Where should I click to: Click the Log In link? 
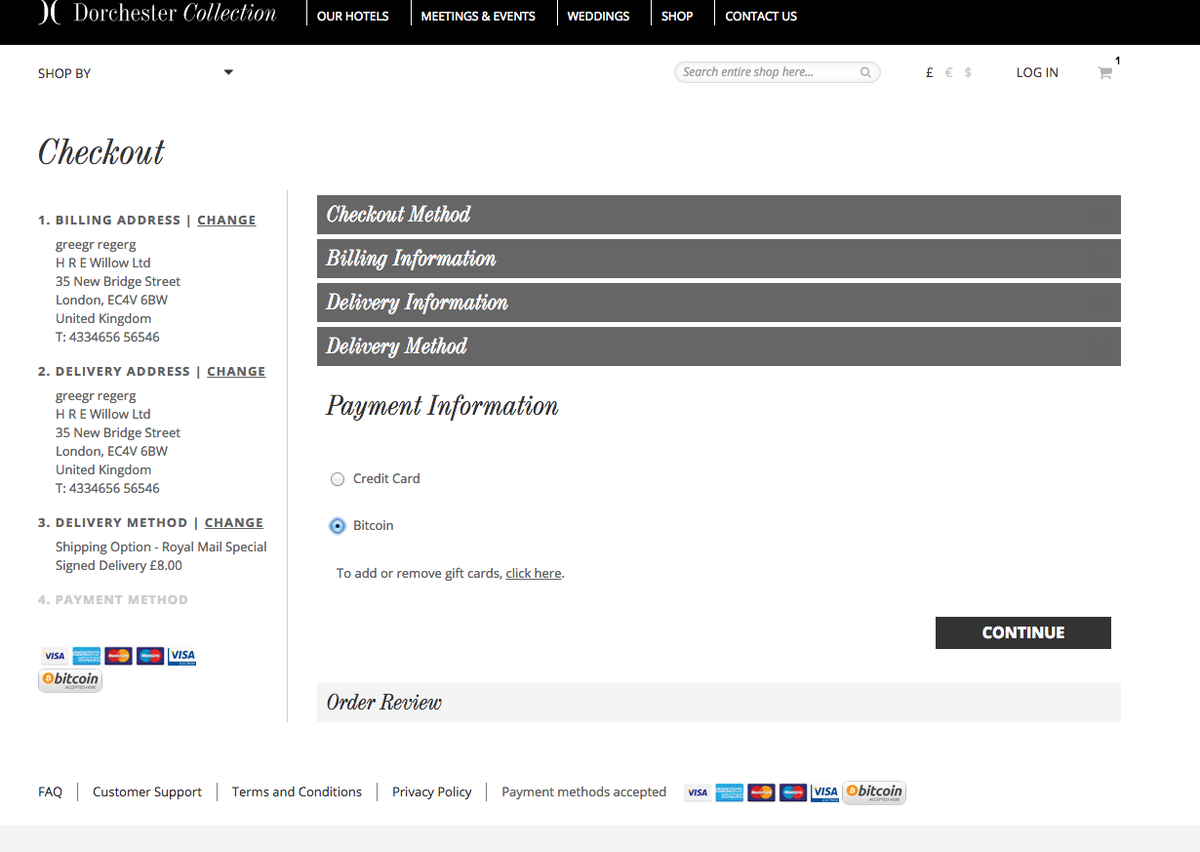click(x=1037, y=73)
